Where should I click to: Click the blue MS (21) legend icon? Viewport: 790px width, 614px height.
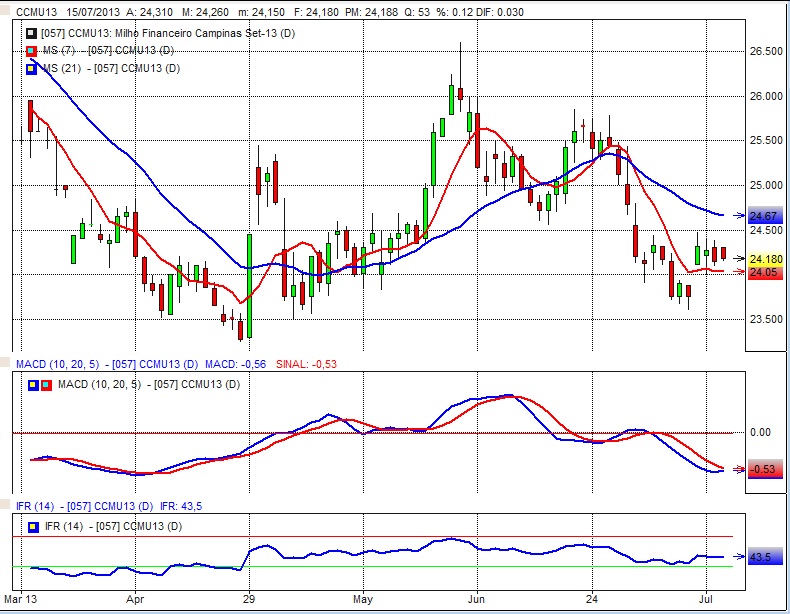(34, 67)
